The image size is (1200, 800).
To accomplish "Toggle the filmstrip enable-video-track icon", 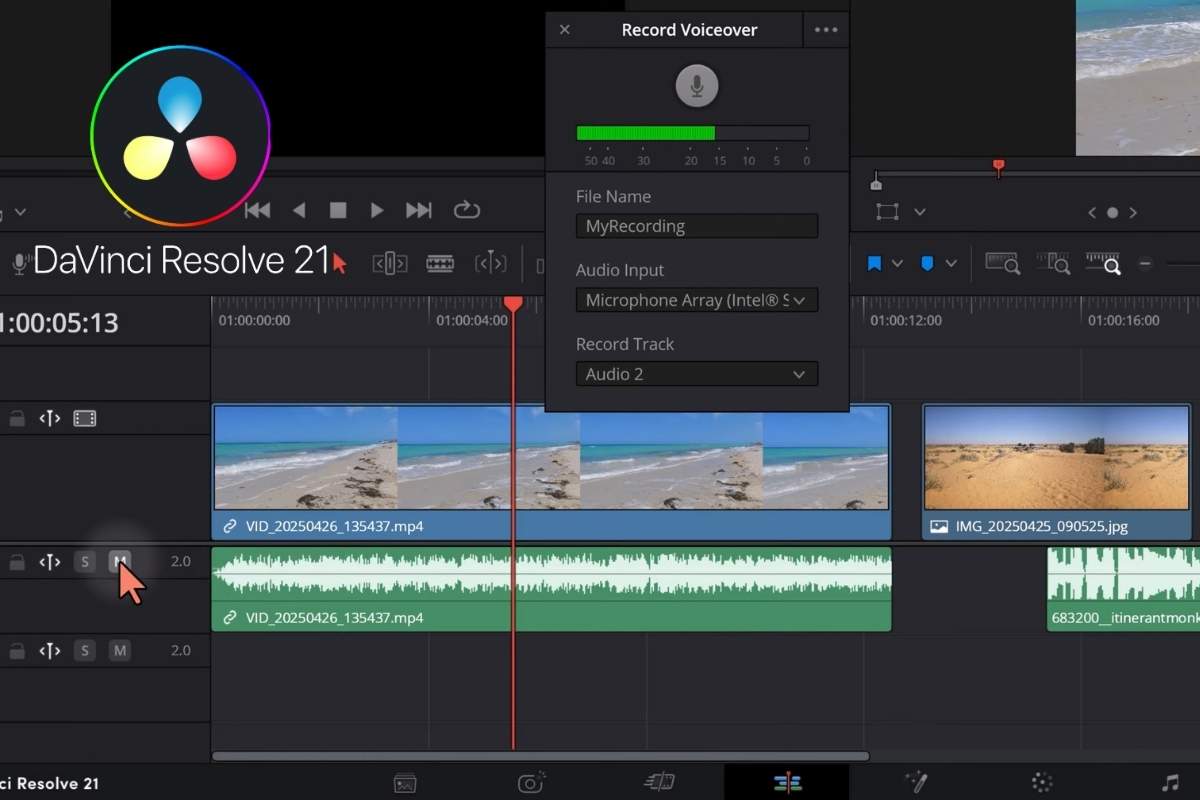I will tap(85, 419).
